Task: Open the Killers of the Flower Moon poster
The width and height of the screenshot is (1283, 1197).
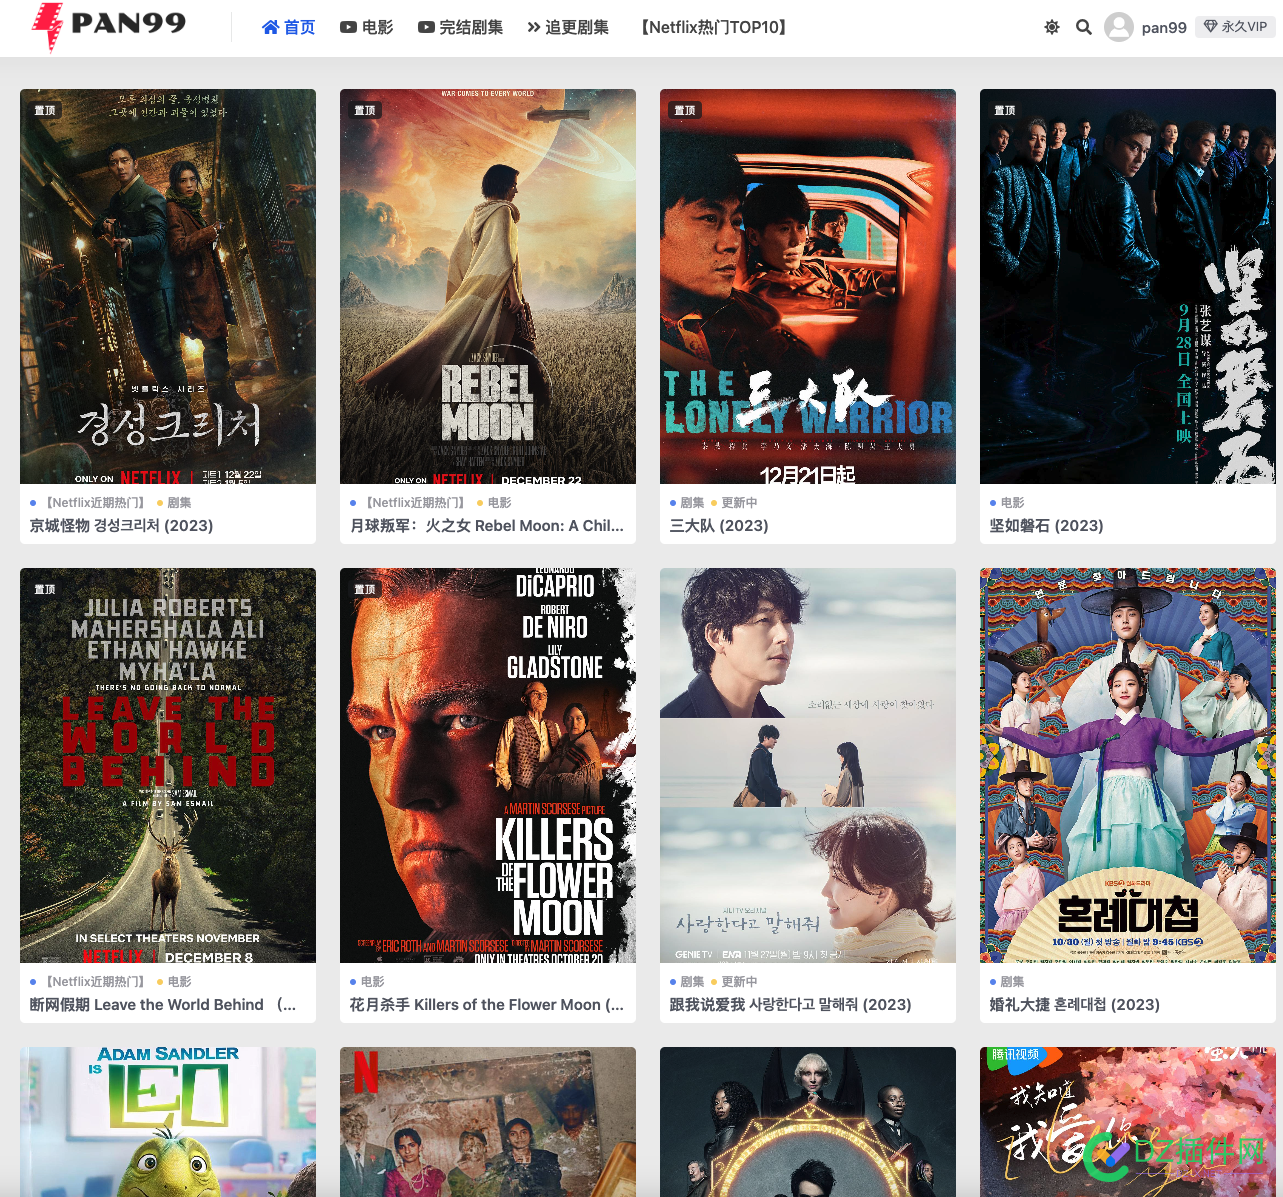Action: [x=488, y=765]
